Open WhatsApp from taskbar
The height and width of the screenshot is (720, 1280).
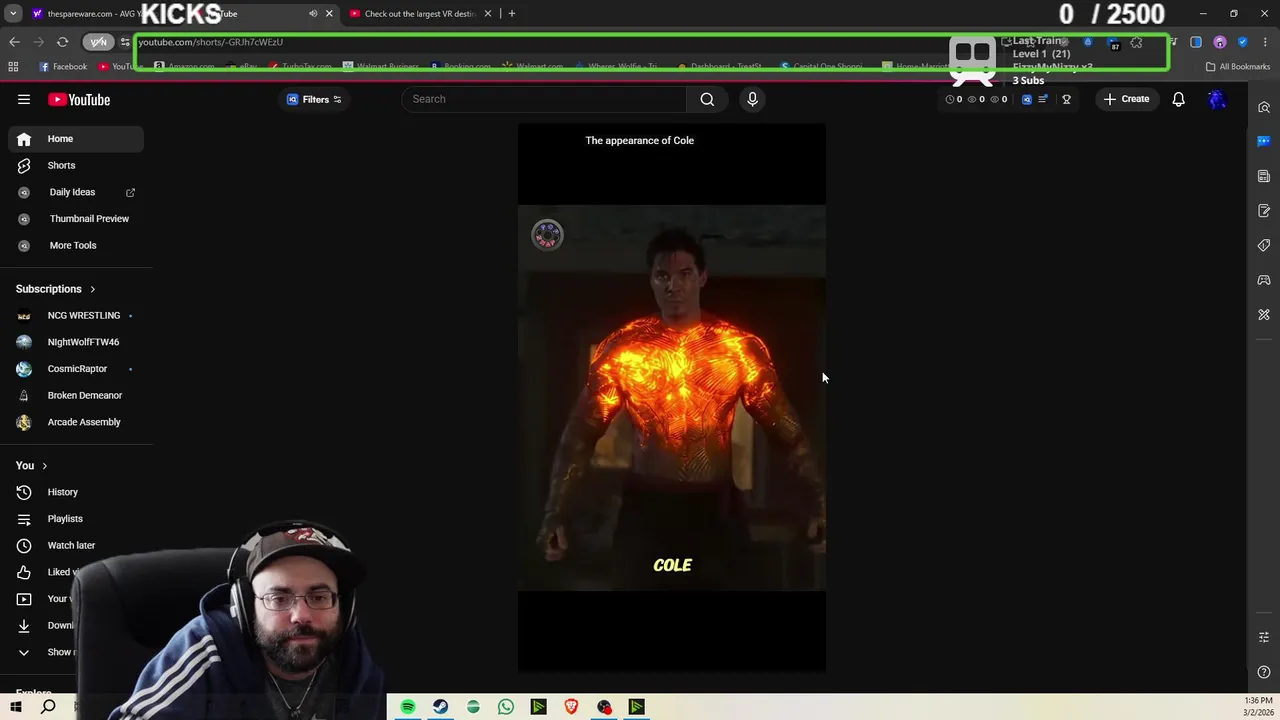click(x=506, y=707)
